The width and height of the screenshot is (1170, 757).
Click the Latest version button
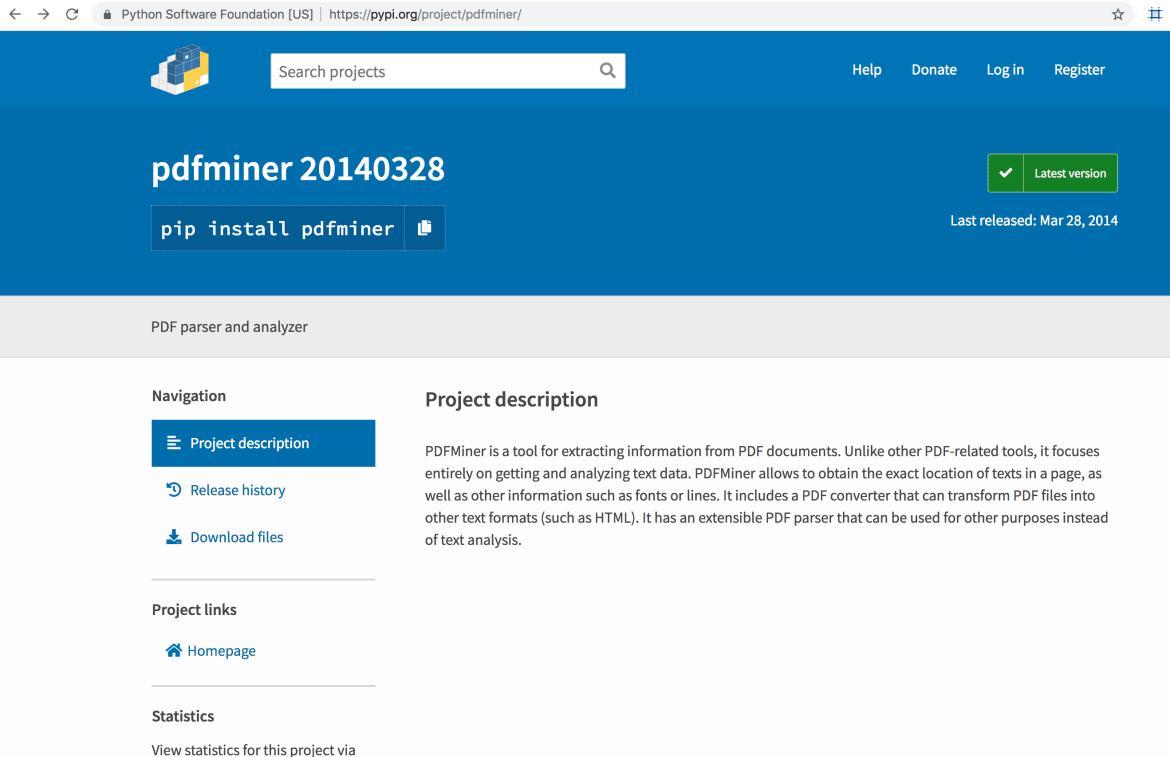[1053, 173]
